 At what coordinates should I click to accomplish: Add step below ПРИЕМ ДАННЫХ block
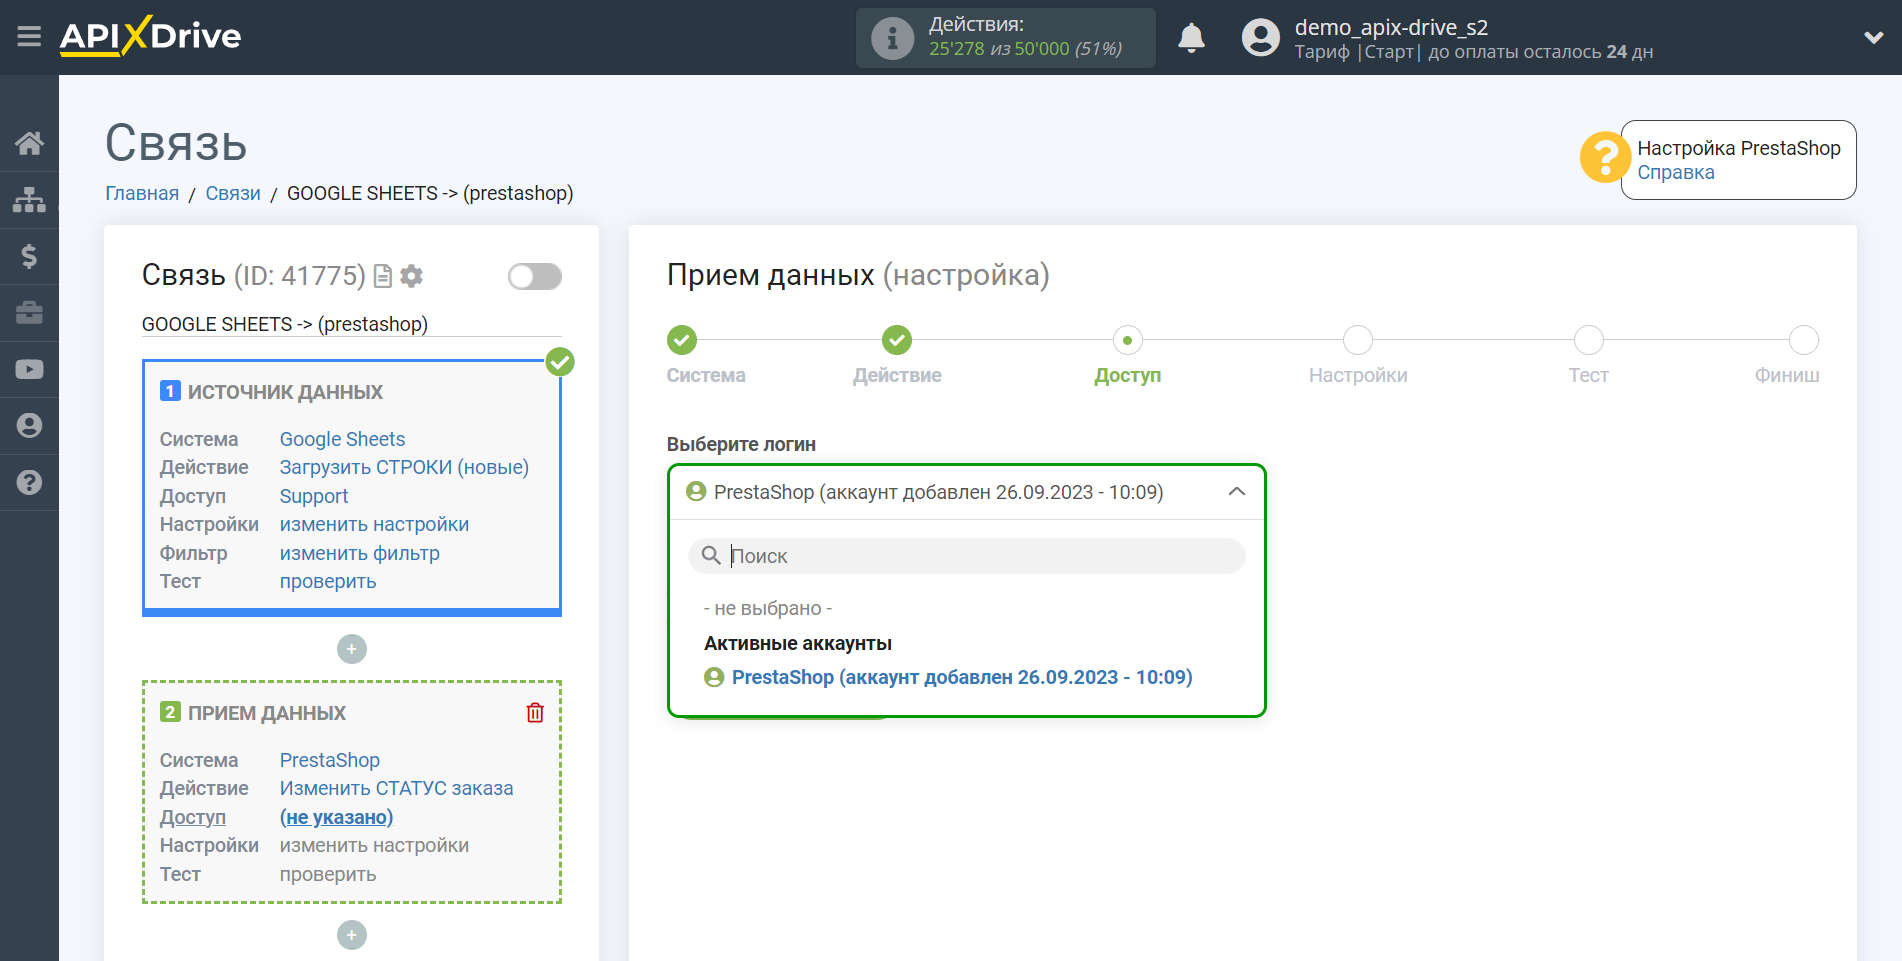tap(352, 935)
